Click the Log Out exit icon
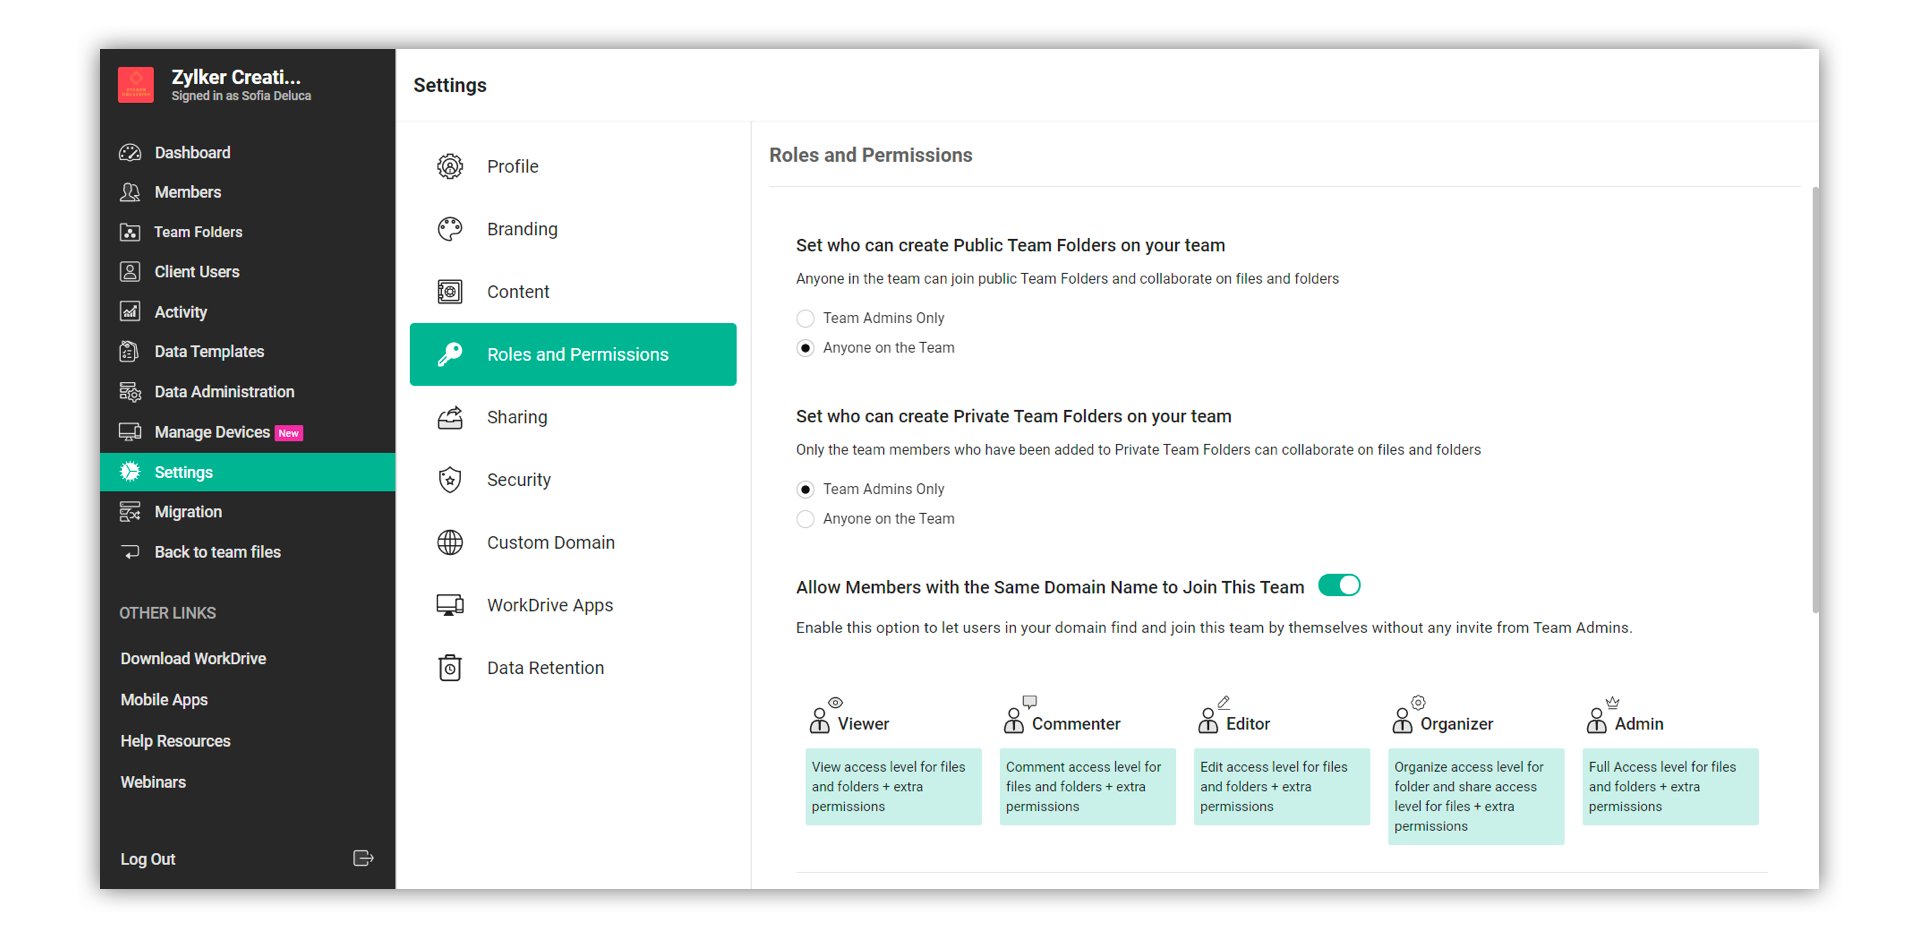The image size is (1920, 938). coord(363,858)
